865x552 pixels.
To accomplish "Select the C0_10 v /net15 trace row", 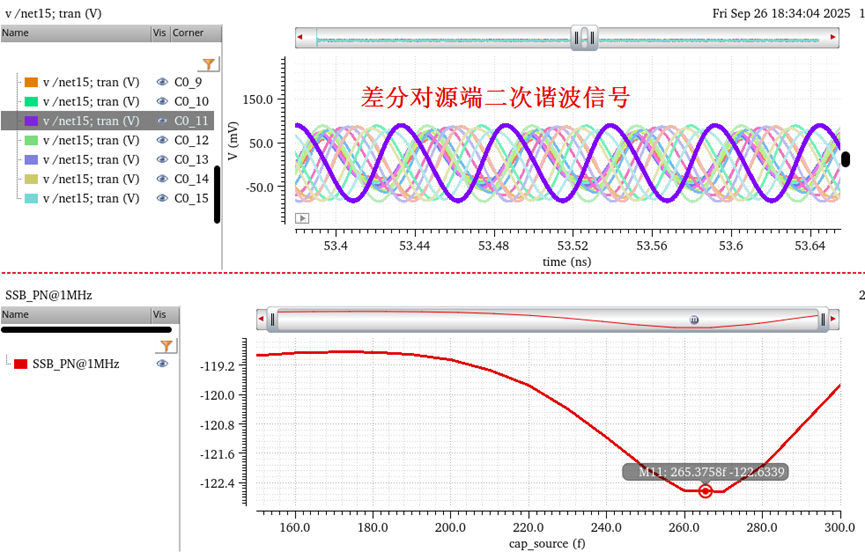I will pyautogui.click(x=90, y=101).
